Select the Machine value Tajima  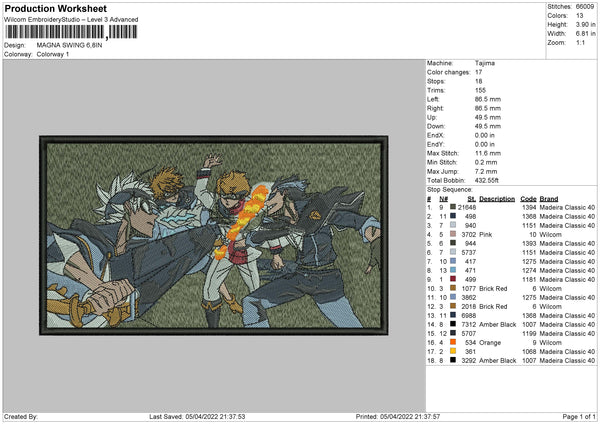(485, 63)
